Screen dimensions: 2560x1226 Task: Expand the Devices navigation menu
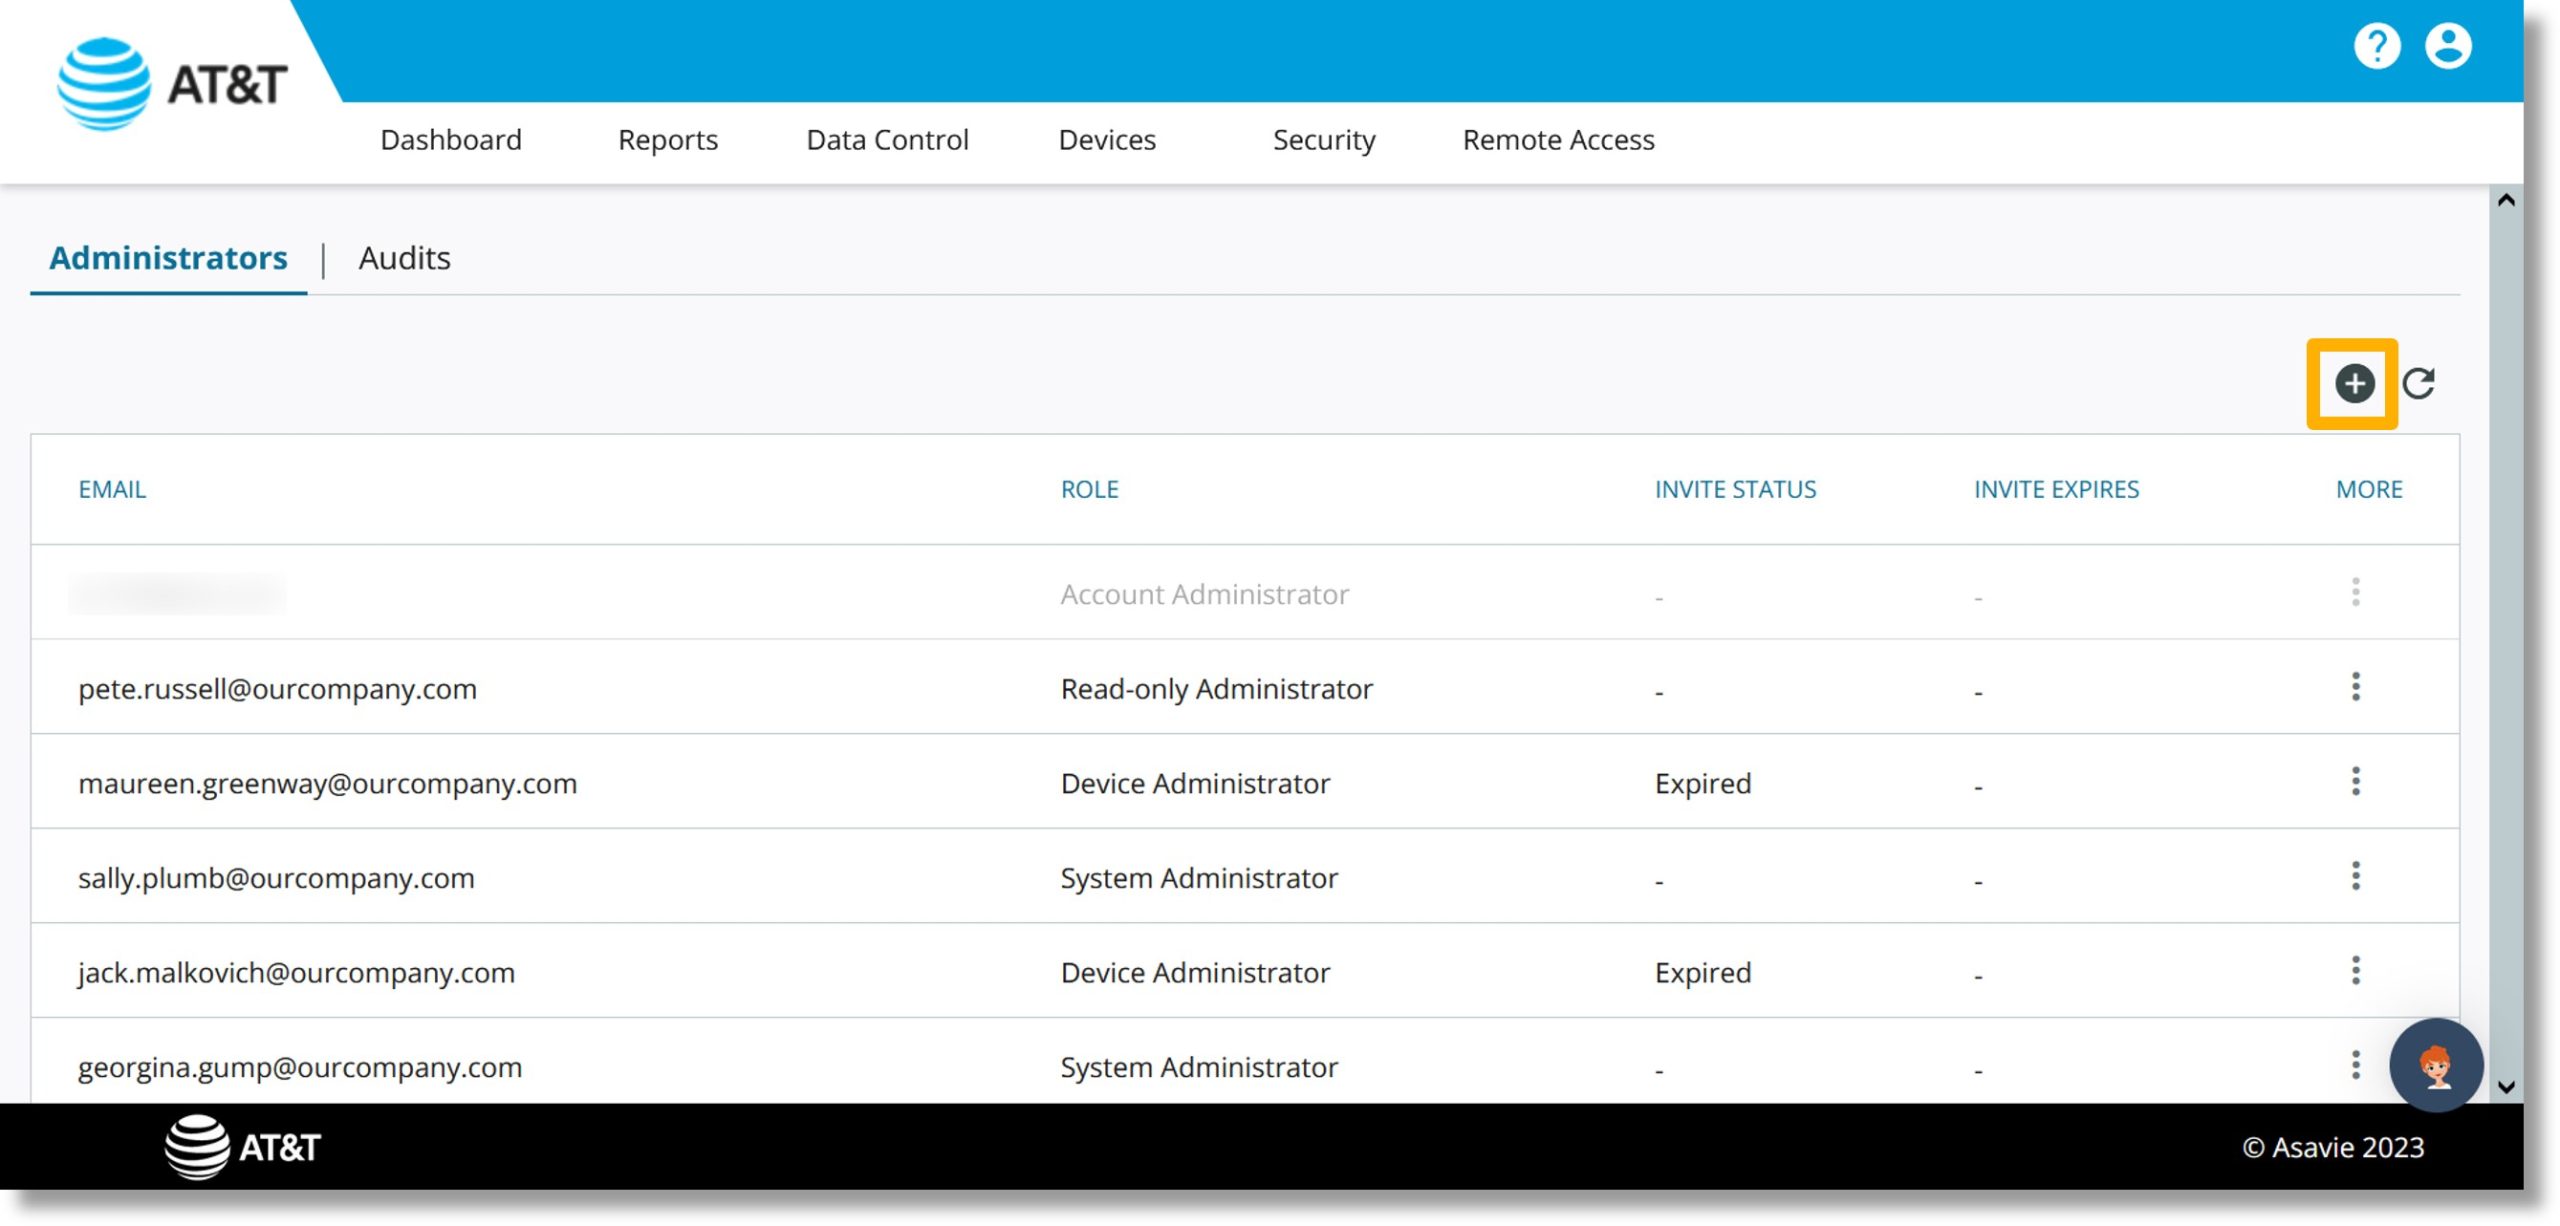[1107, 139]
